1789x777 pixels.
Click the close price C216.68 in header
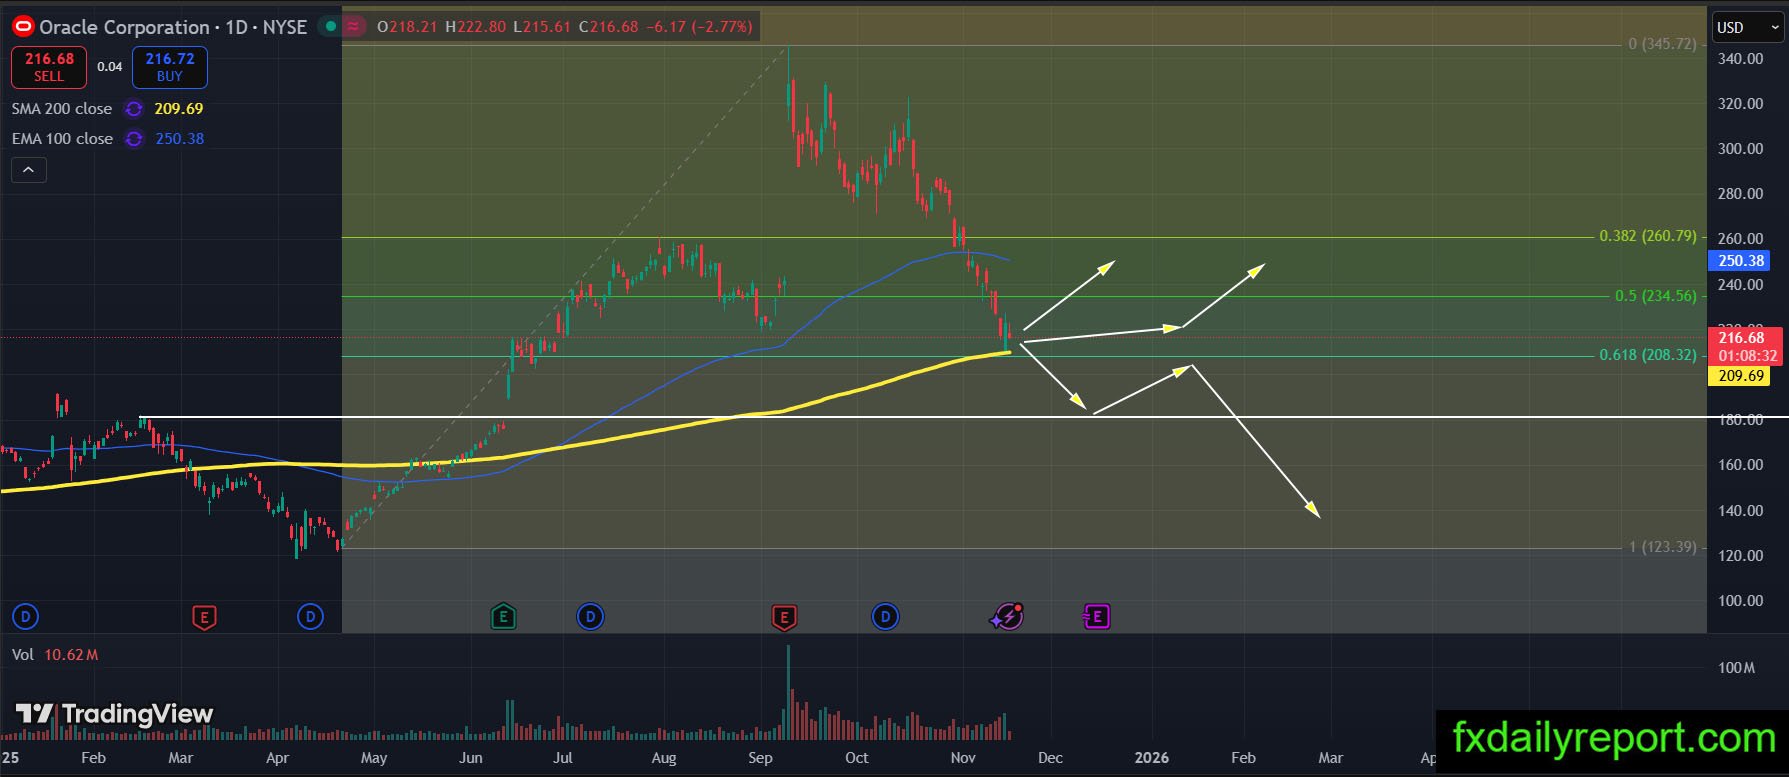click(x=607, y=27)
